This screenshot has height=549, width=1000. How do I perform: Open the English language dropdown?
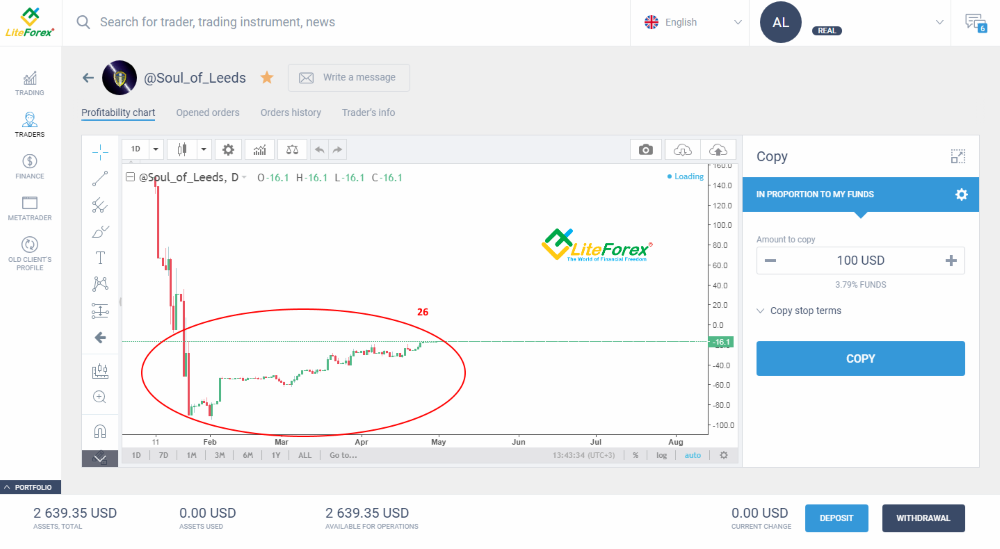coord(691,22)
